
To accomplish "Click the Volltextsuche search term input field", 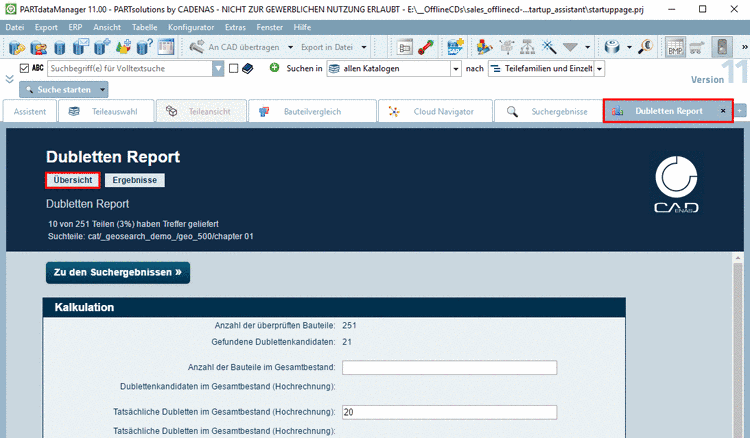I will [x=130, y=68].
